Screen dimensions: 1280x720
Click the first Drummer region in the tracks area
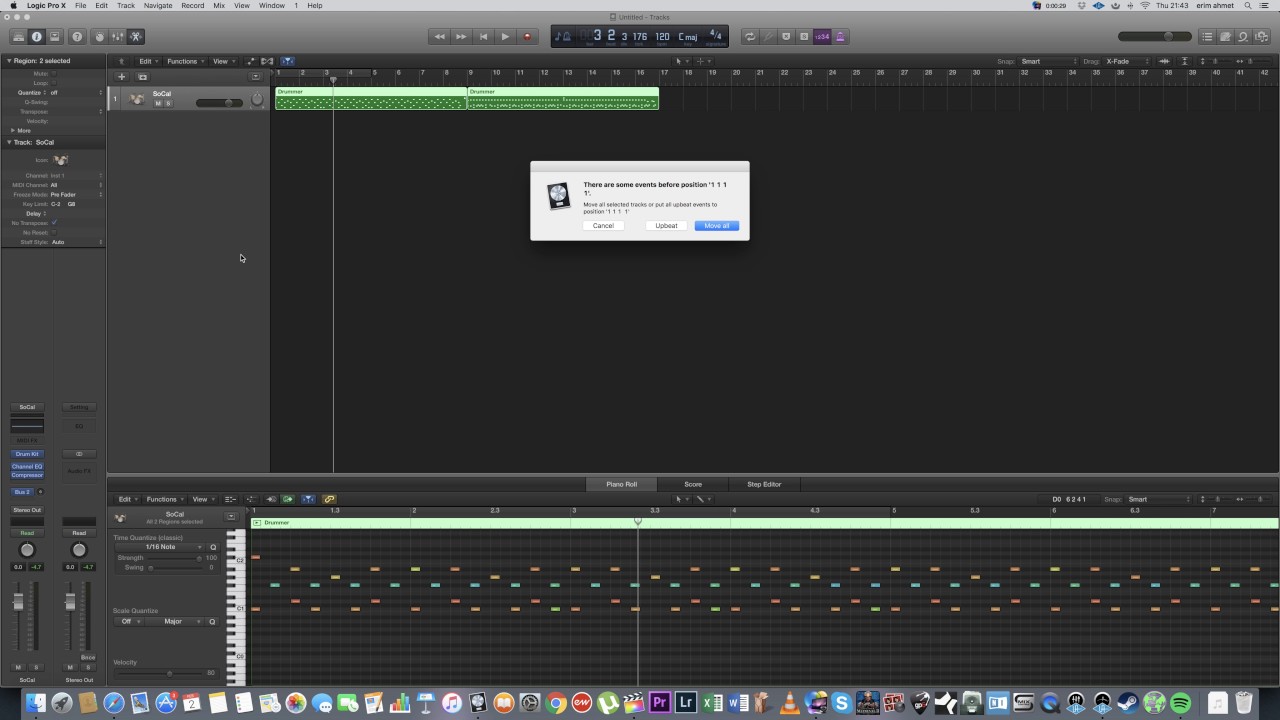point(371,98)
